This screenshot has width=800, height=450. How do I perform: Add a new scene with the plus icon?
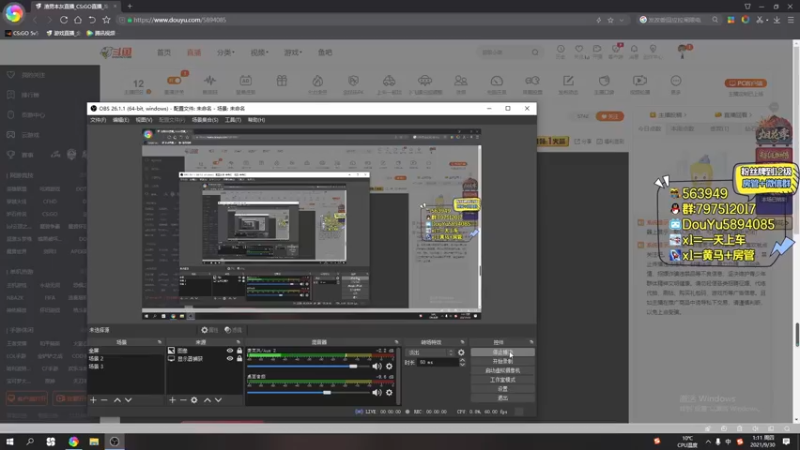pyautogui.click(x=93, y=400)
